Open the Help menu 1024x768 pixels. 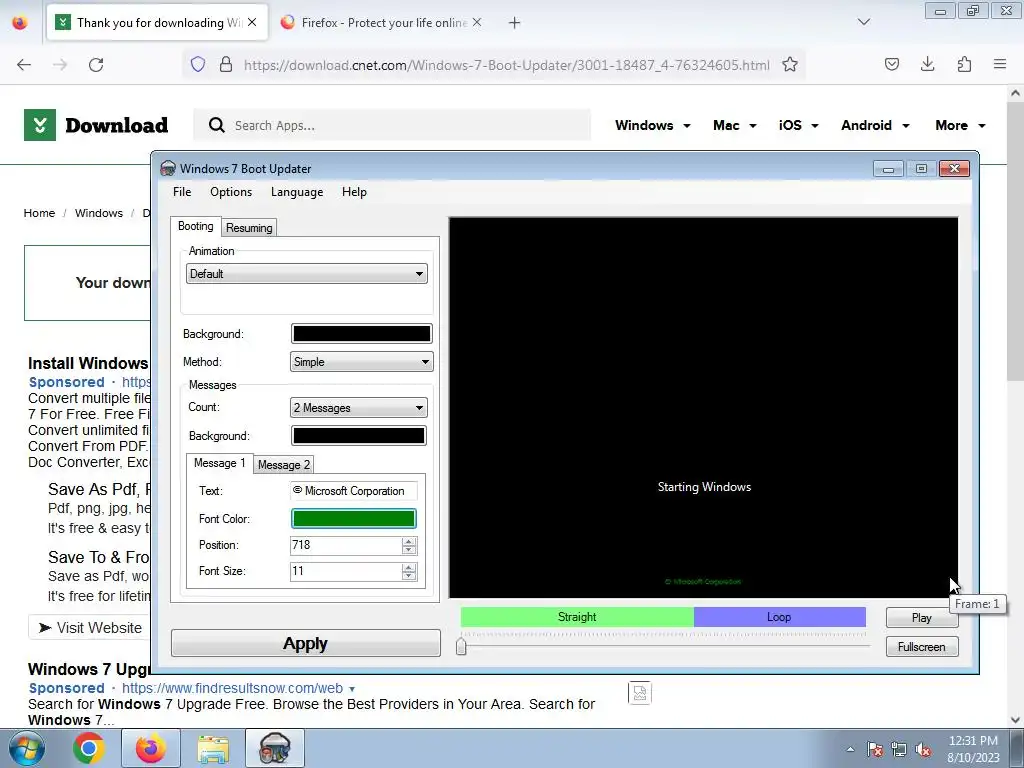coord(354,192)
